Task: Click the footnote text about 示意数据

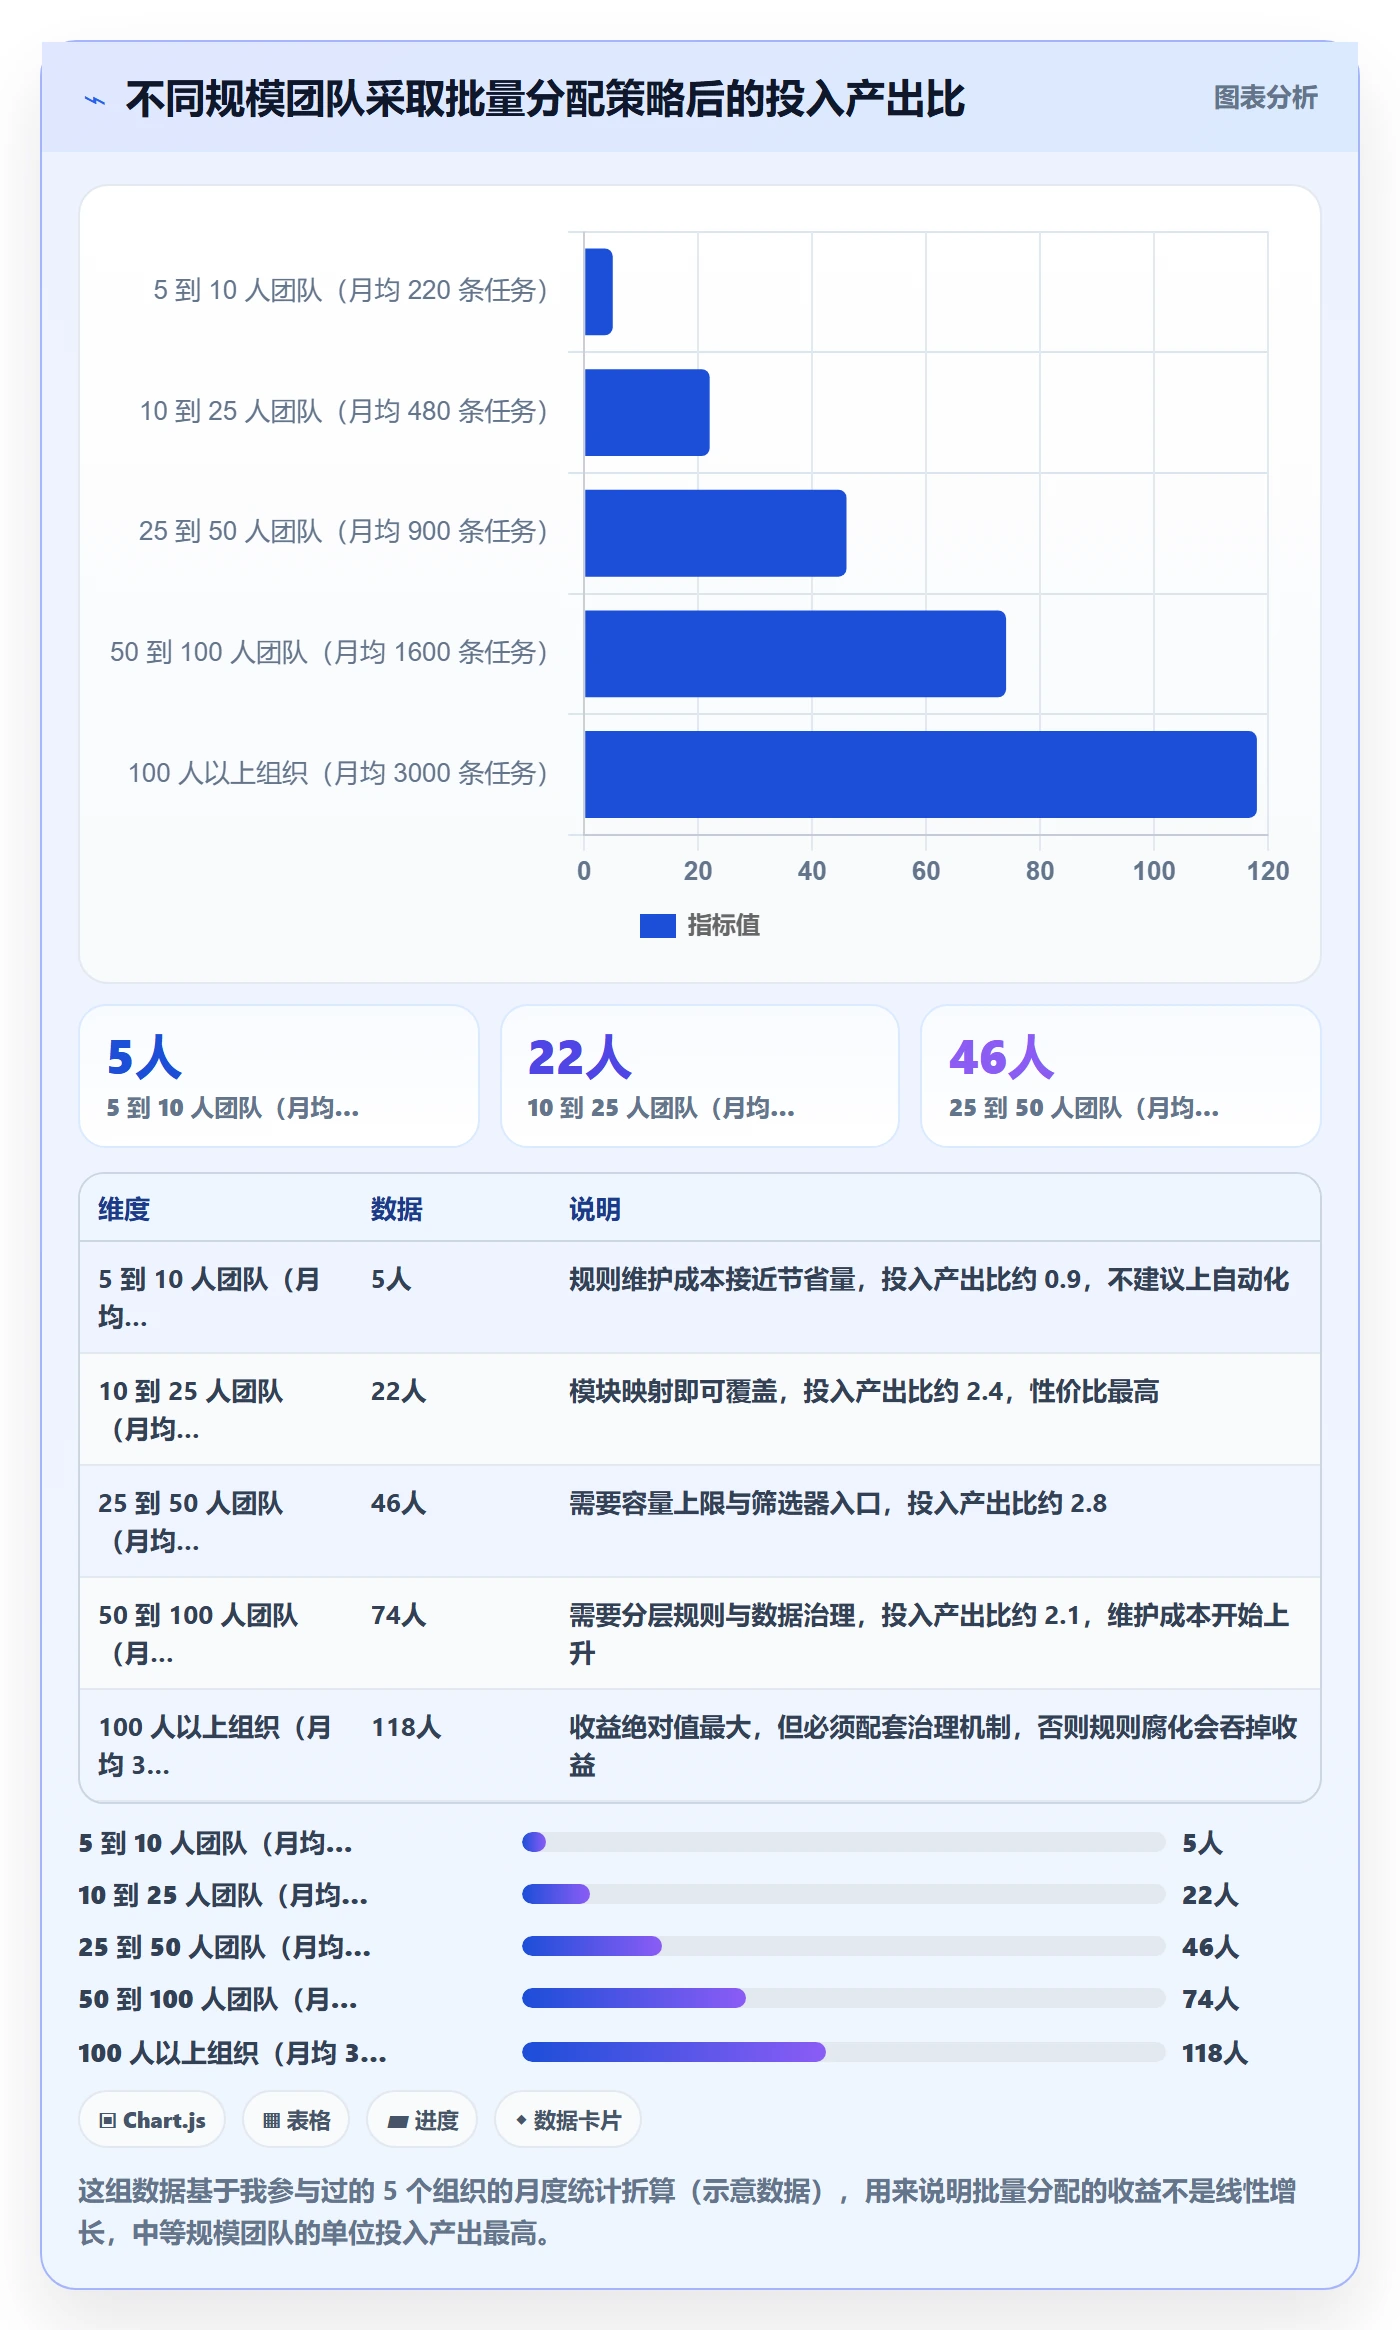Action: tap(687, 2211)
